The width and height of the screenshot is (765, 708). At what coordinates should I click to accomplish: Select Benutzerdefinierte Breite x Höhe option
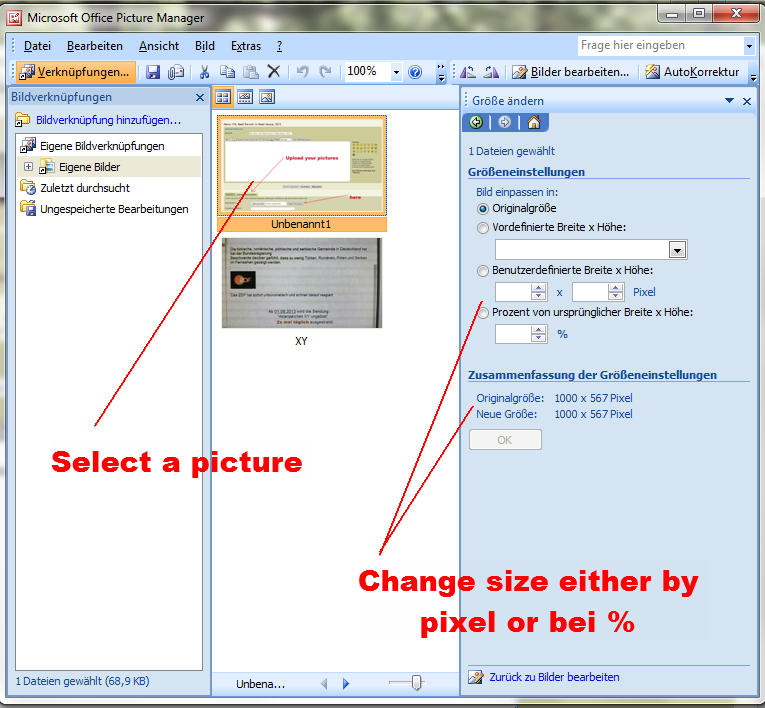484,271
